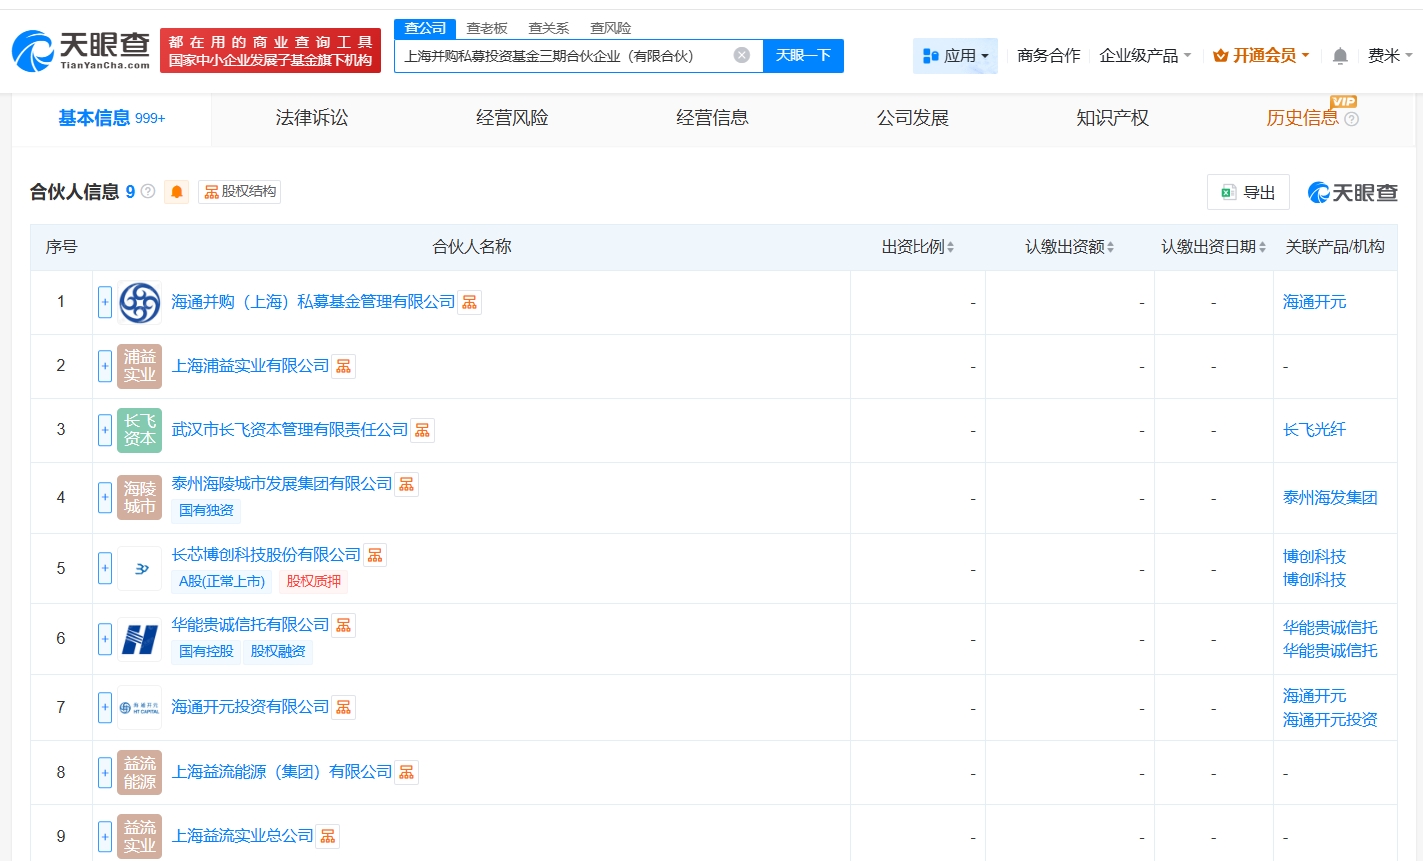Viewport: 1423px width, 861px height.
Task: Click the orange bell alert icon
Action: coord(177,192)
